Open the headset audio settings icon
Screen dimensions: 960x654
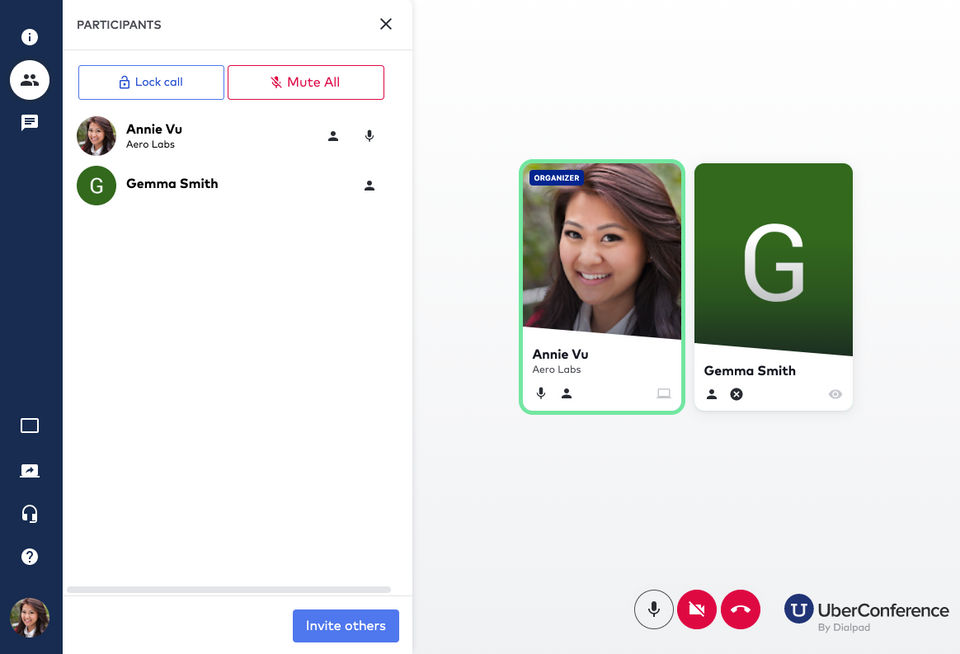click(x=29, y=514)
